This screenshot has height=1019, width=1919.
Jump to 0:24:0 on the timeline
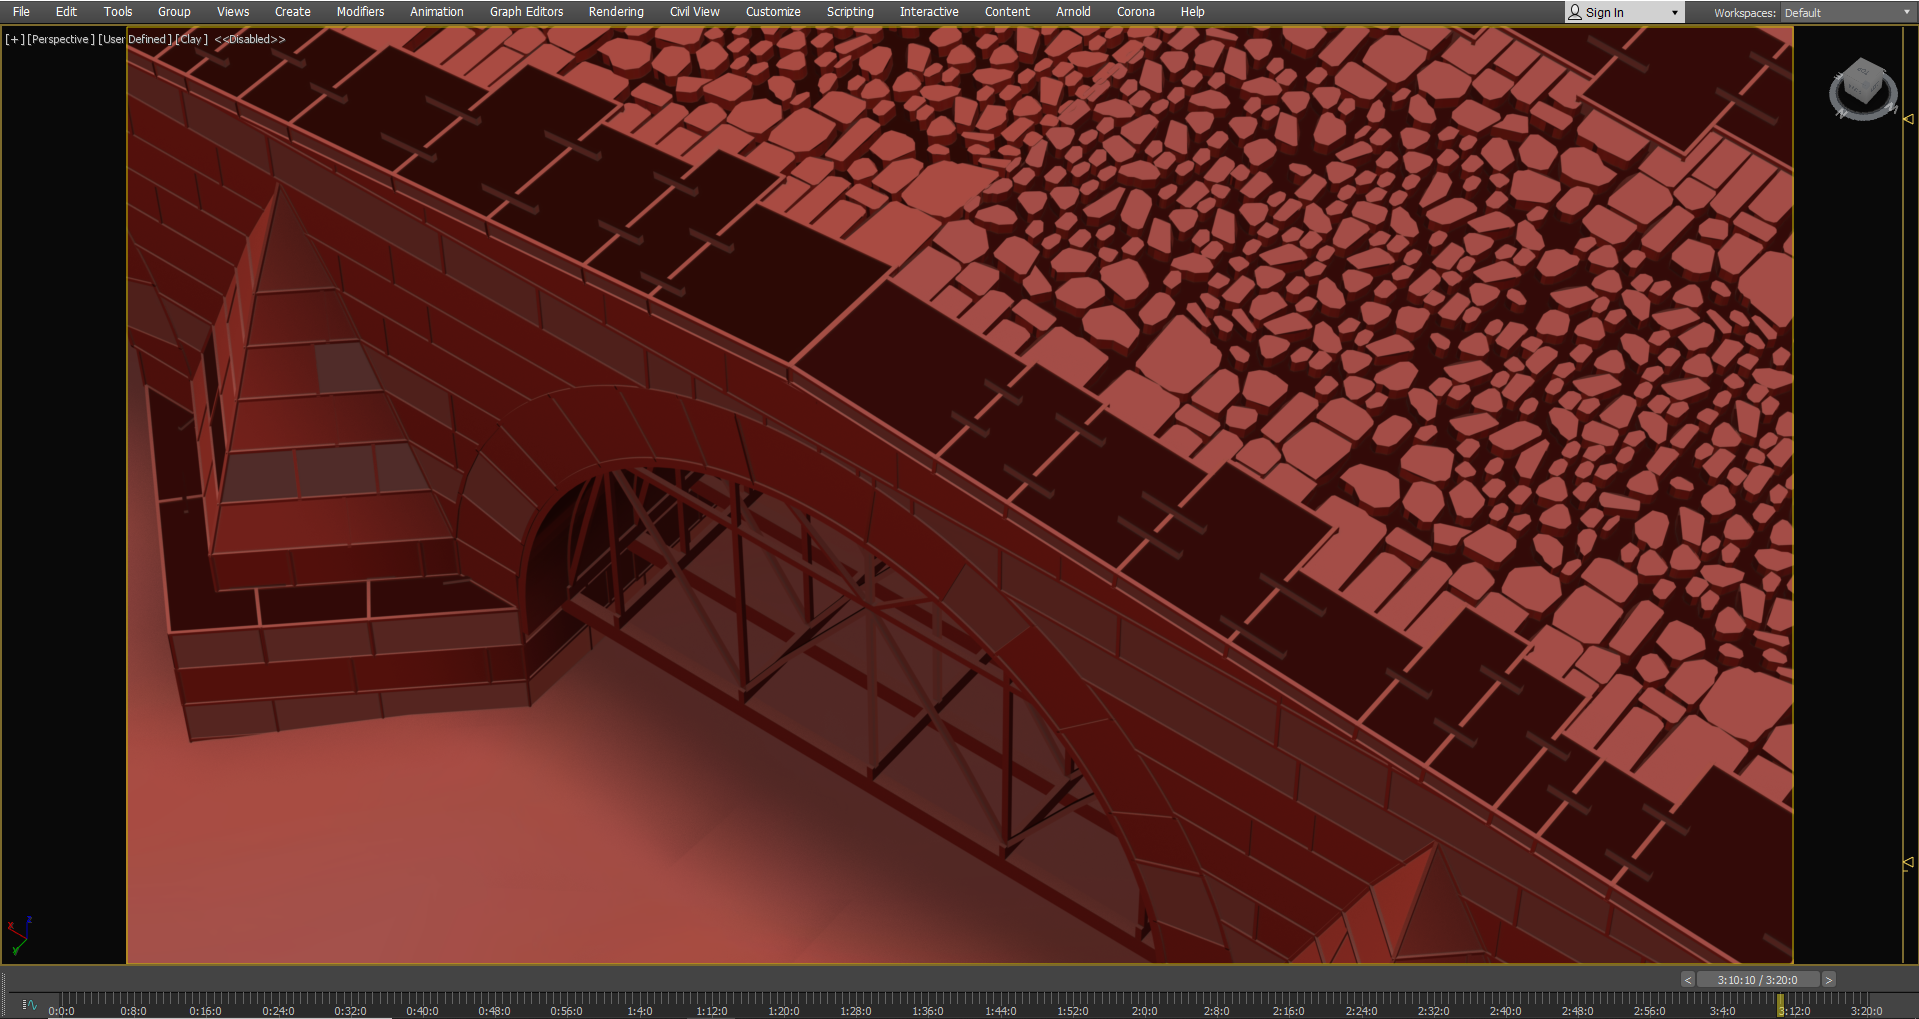point(278,1011)
